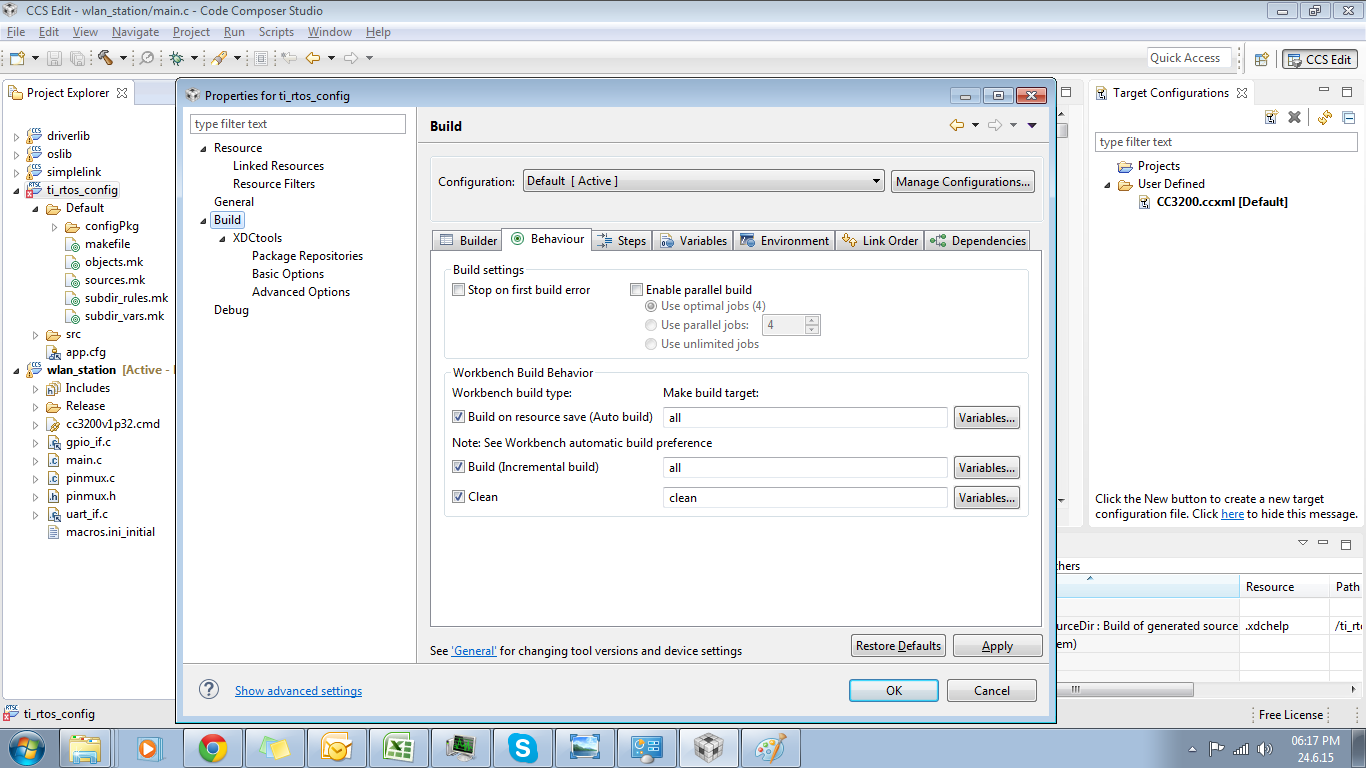This screenshot has width=1372, height=784.
Task: Open the 'General' settings link
Action: [x=474, y=651]
